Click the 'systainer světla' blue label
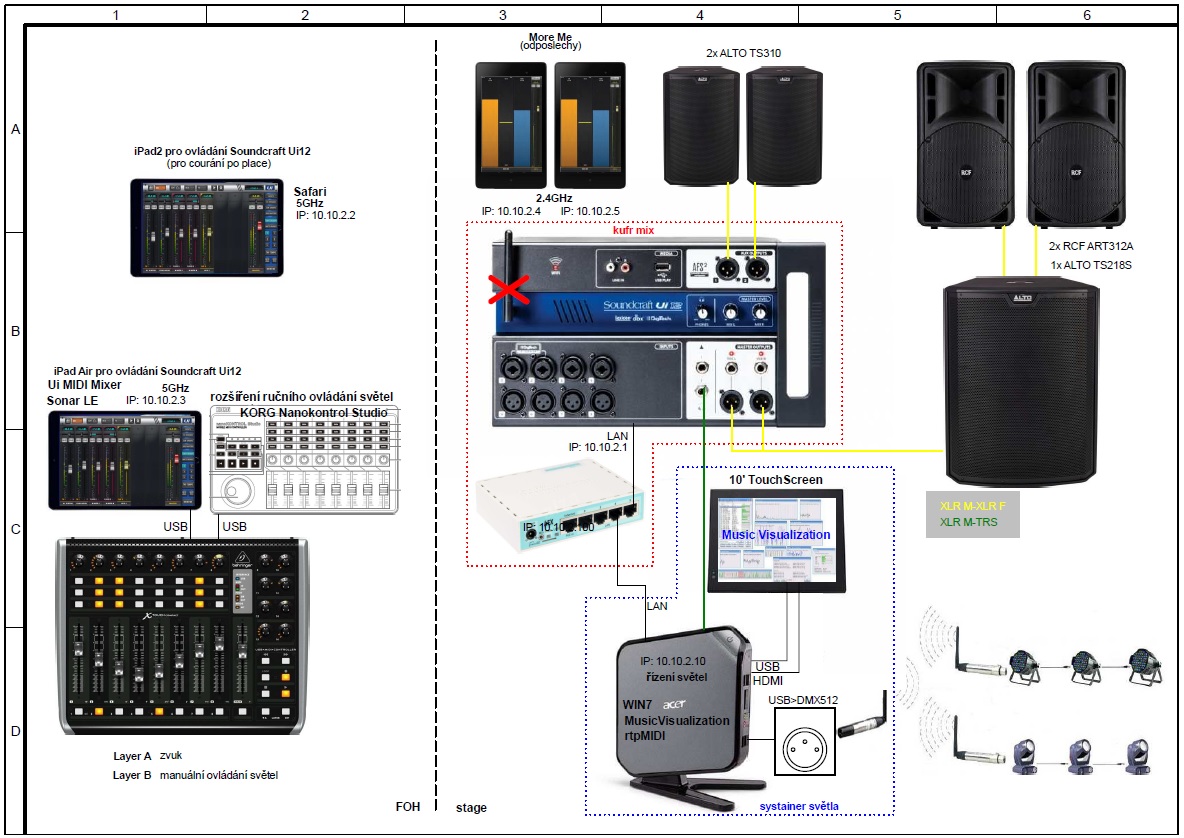 pyautogui.click(x=798, y=806)
